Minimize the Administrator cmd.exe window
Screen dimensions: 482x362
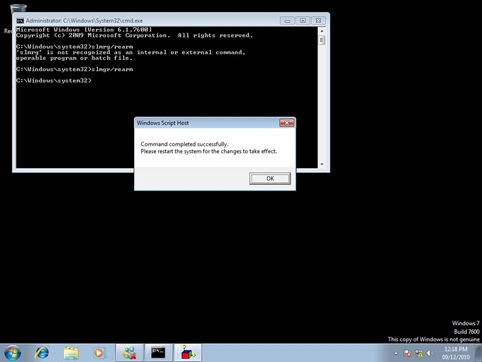click(x=287, y=21)
